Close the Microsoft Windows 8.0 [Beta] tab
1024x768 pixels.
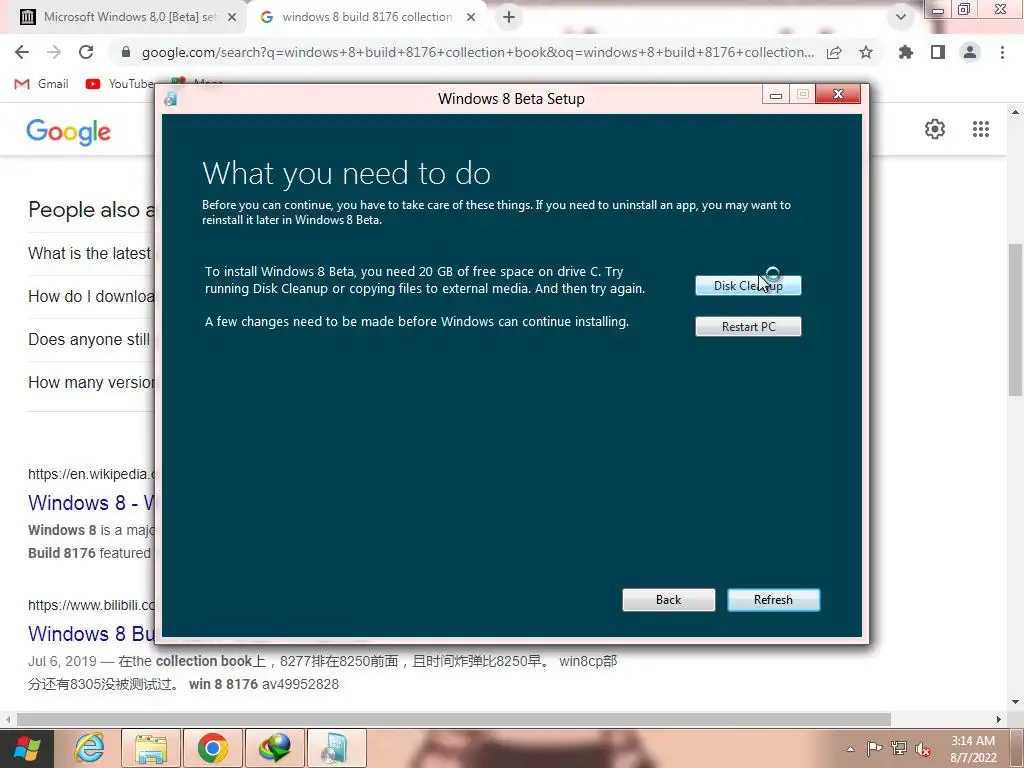232,17
